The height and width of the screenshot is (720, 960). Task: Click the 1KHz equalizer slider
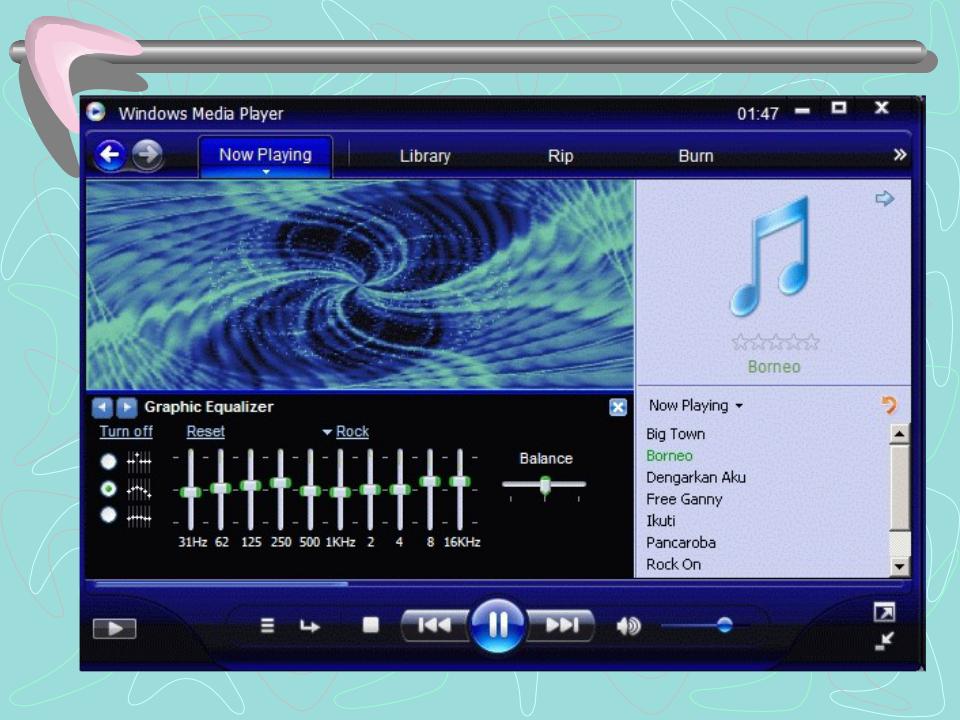tap(340, 492)
